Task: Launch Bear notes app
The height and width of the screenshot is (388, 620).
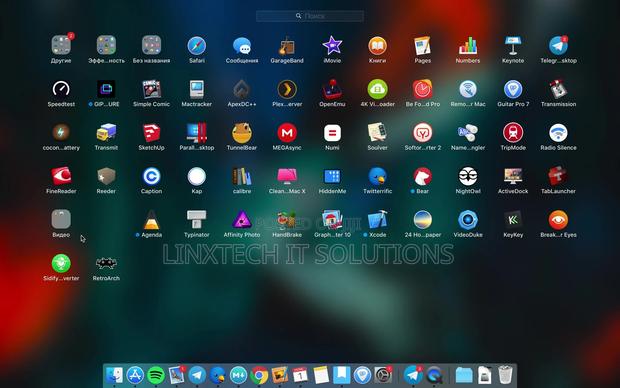Action: click(x=422, y=176)
